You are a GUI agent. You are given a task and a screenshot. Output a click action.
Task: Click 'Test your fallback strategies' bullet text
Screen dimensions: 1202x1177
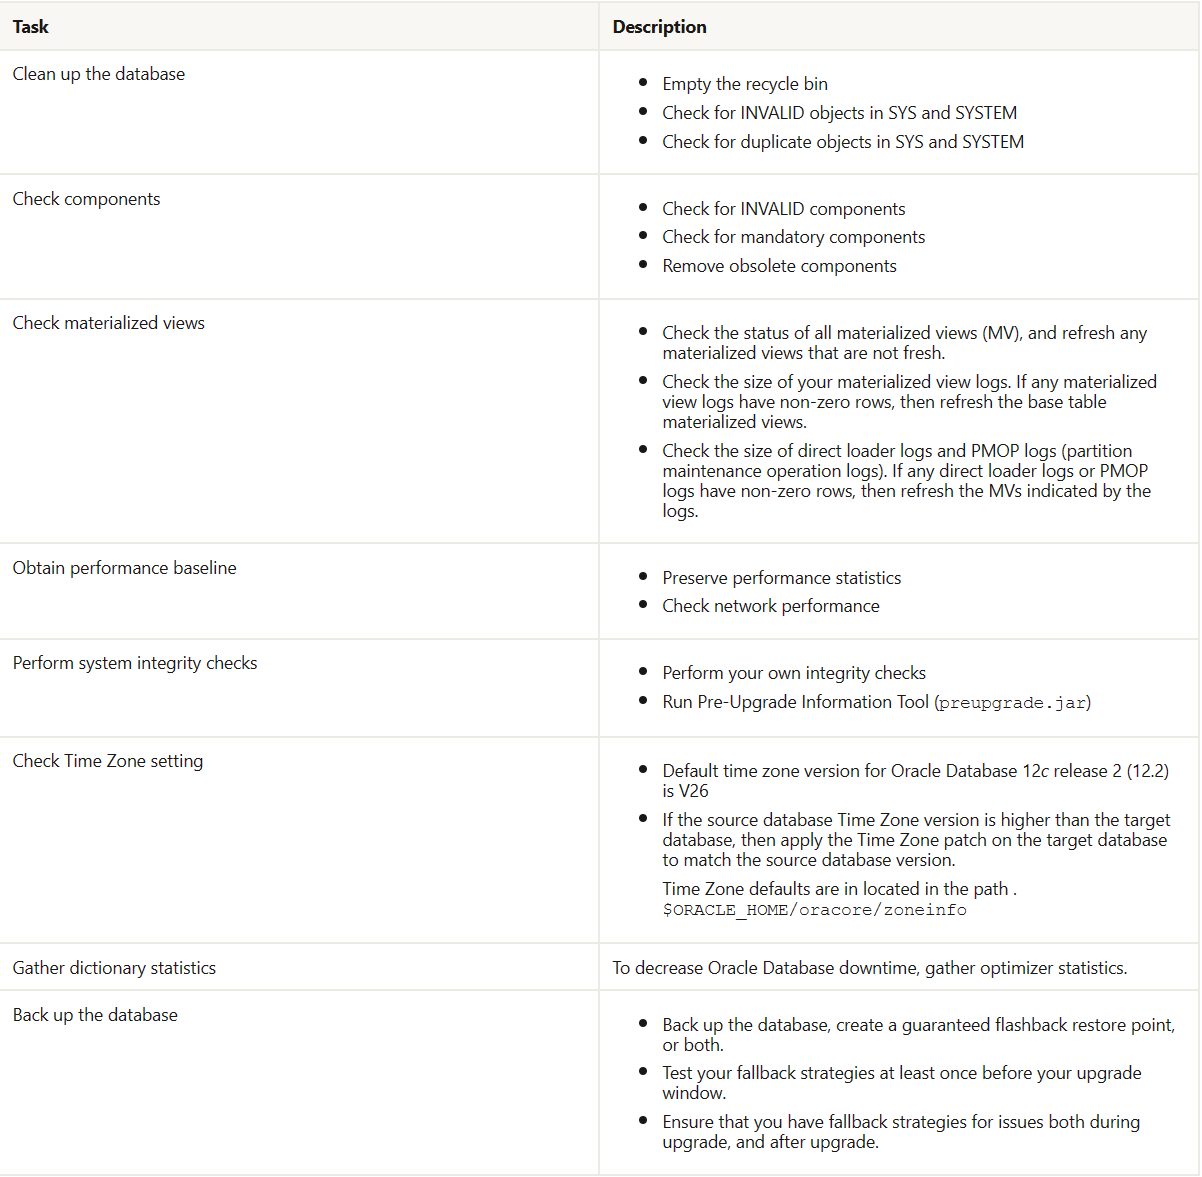900,1073
